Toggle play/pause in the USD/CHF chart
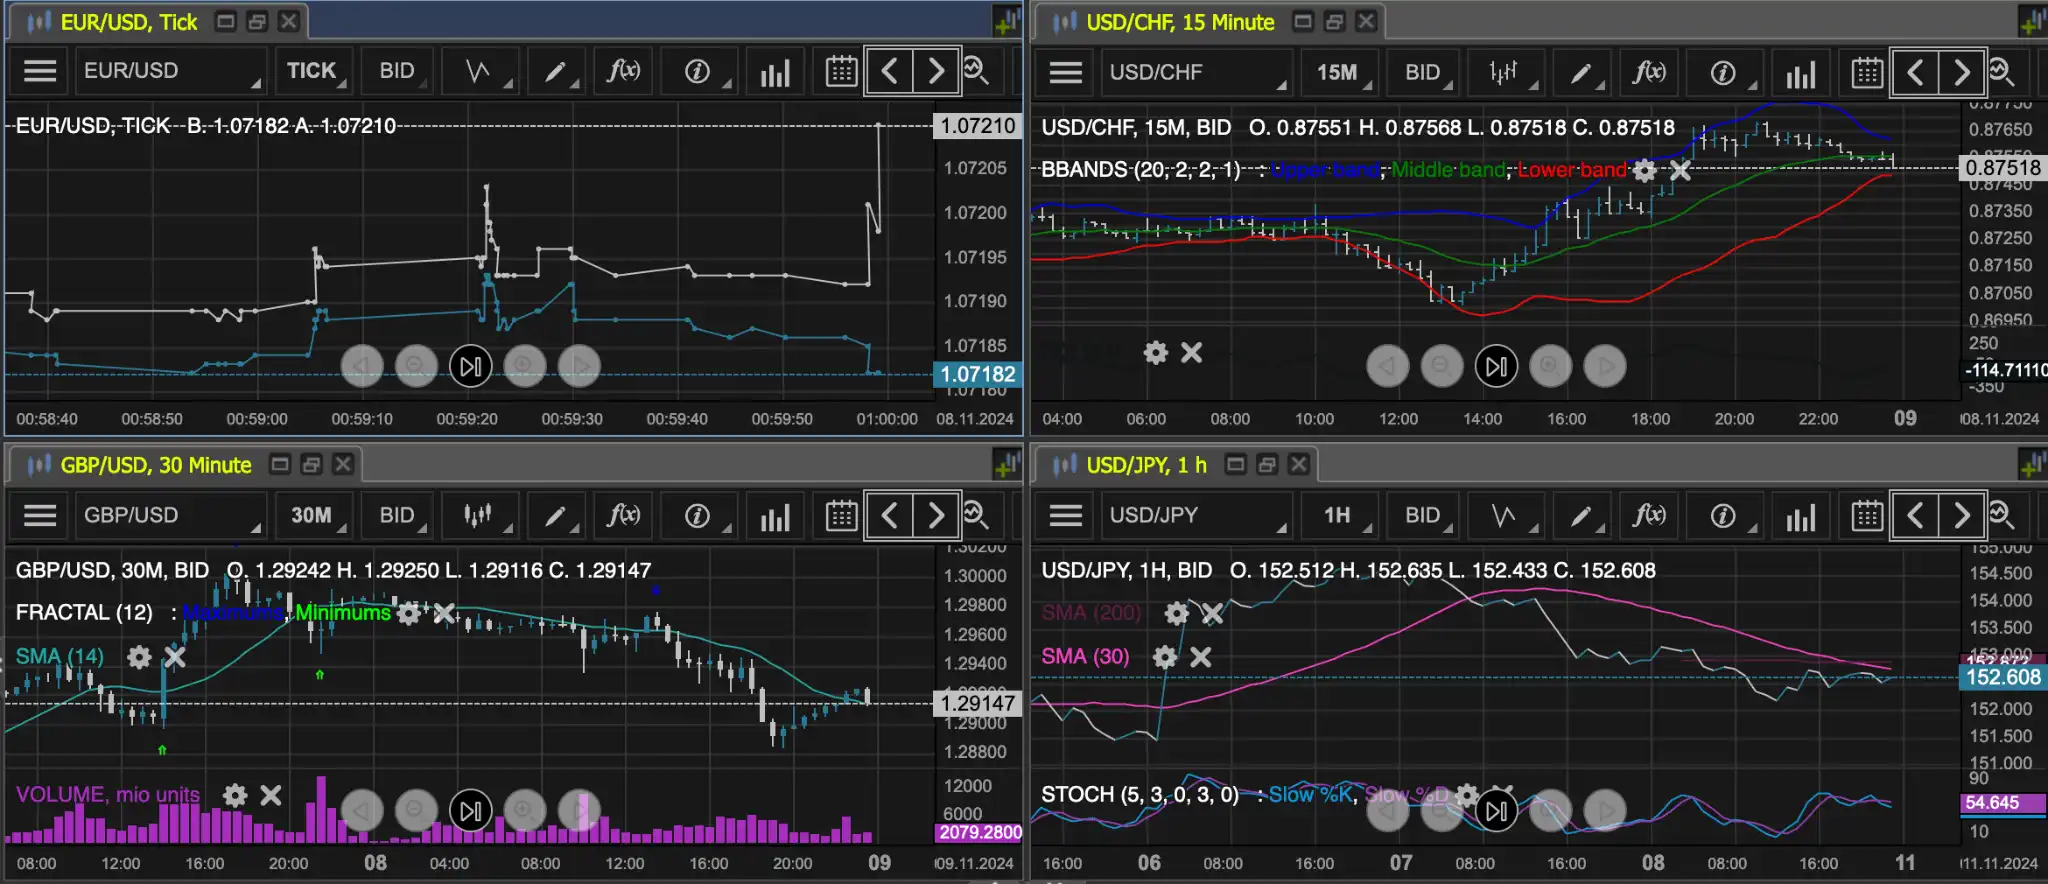 pos(1496,367)
